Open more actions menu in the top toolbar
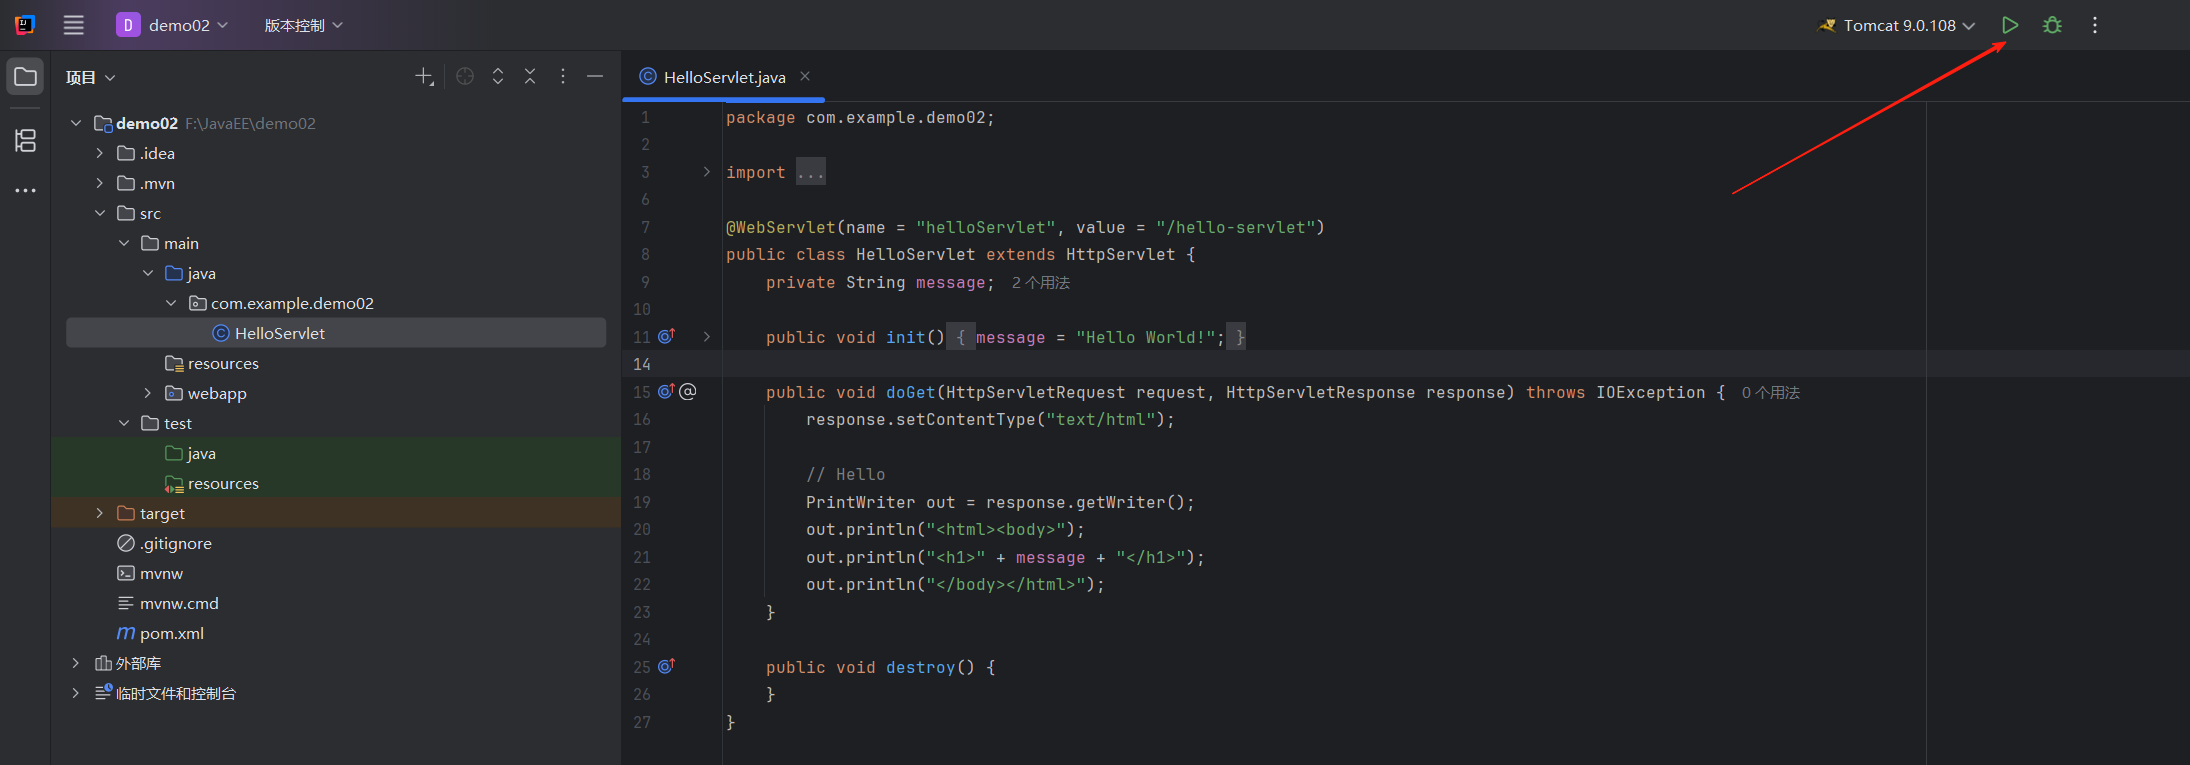Image resolution: width=2190 pixels, height=765 pixels. pos(2095,25)
